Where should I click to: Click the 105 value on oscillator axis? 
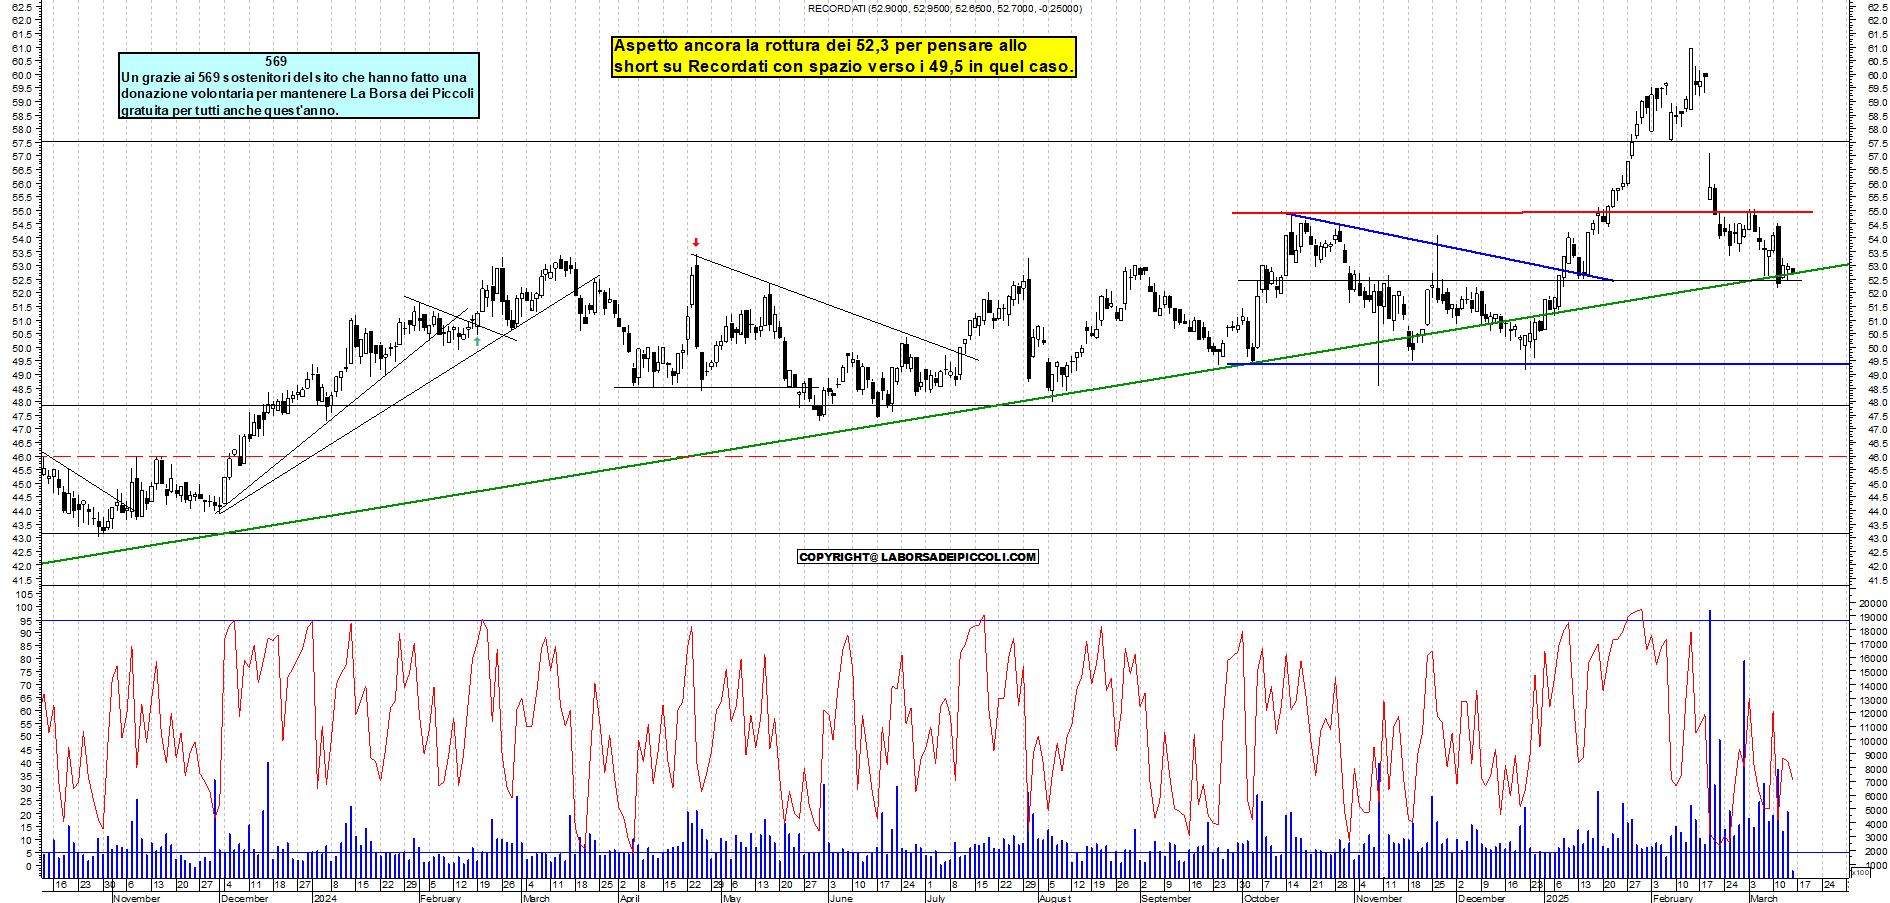22,594
